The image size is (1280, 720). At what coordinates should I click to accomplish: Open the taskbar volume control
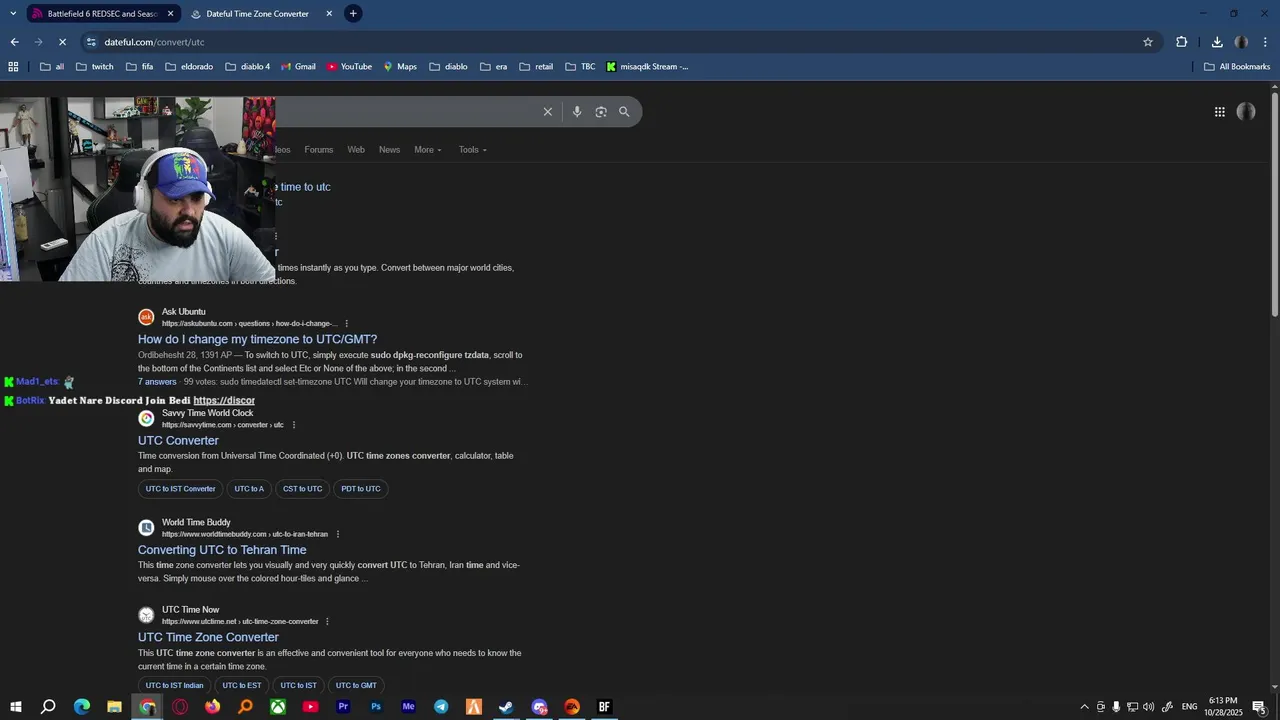[1148, 707]
